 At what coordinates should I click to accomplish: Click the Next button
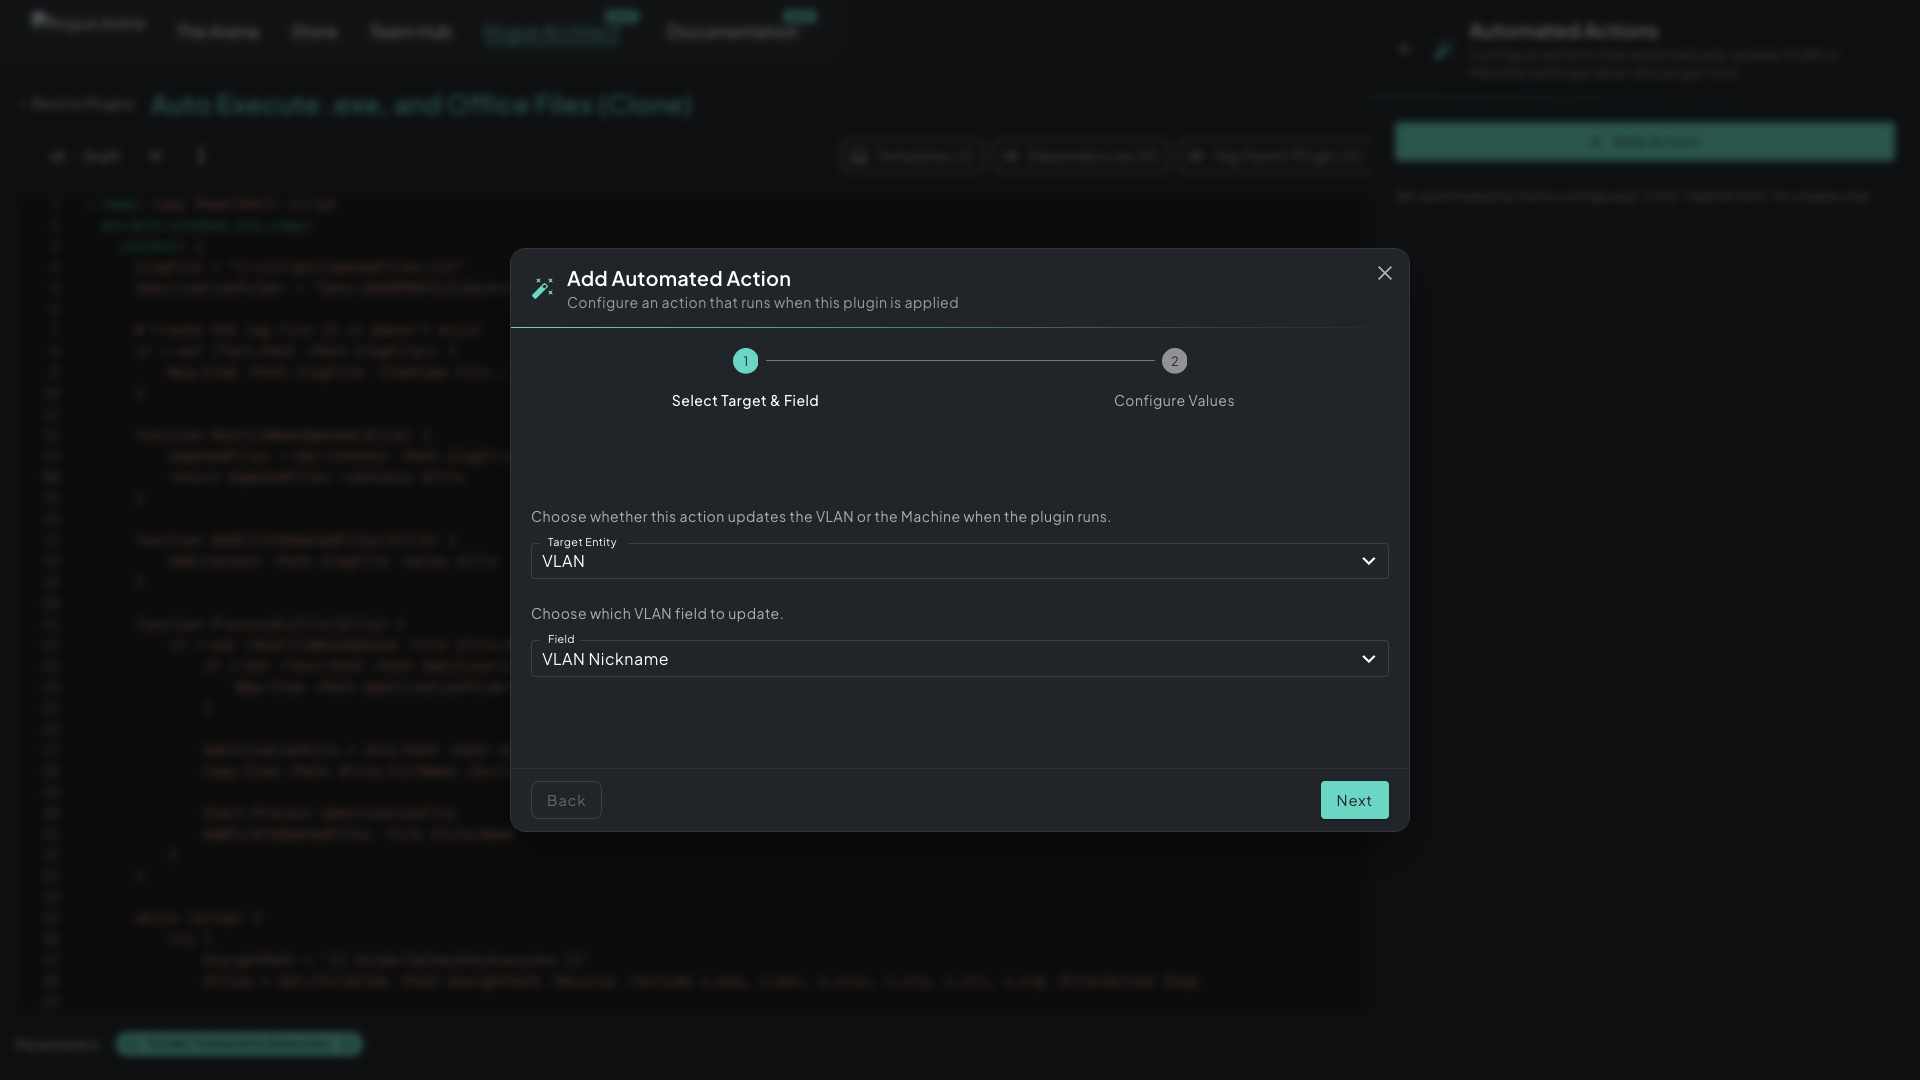click(1354, 800)
